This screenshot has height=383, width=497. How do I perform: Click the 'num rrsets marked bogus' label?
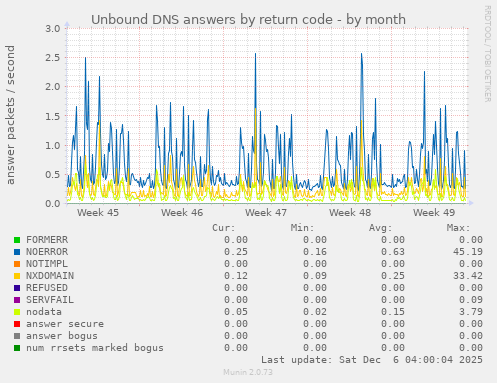tap(95, 348)
